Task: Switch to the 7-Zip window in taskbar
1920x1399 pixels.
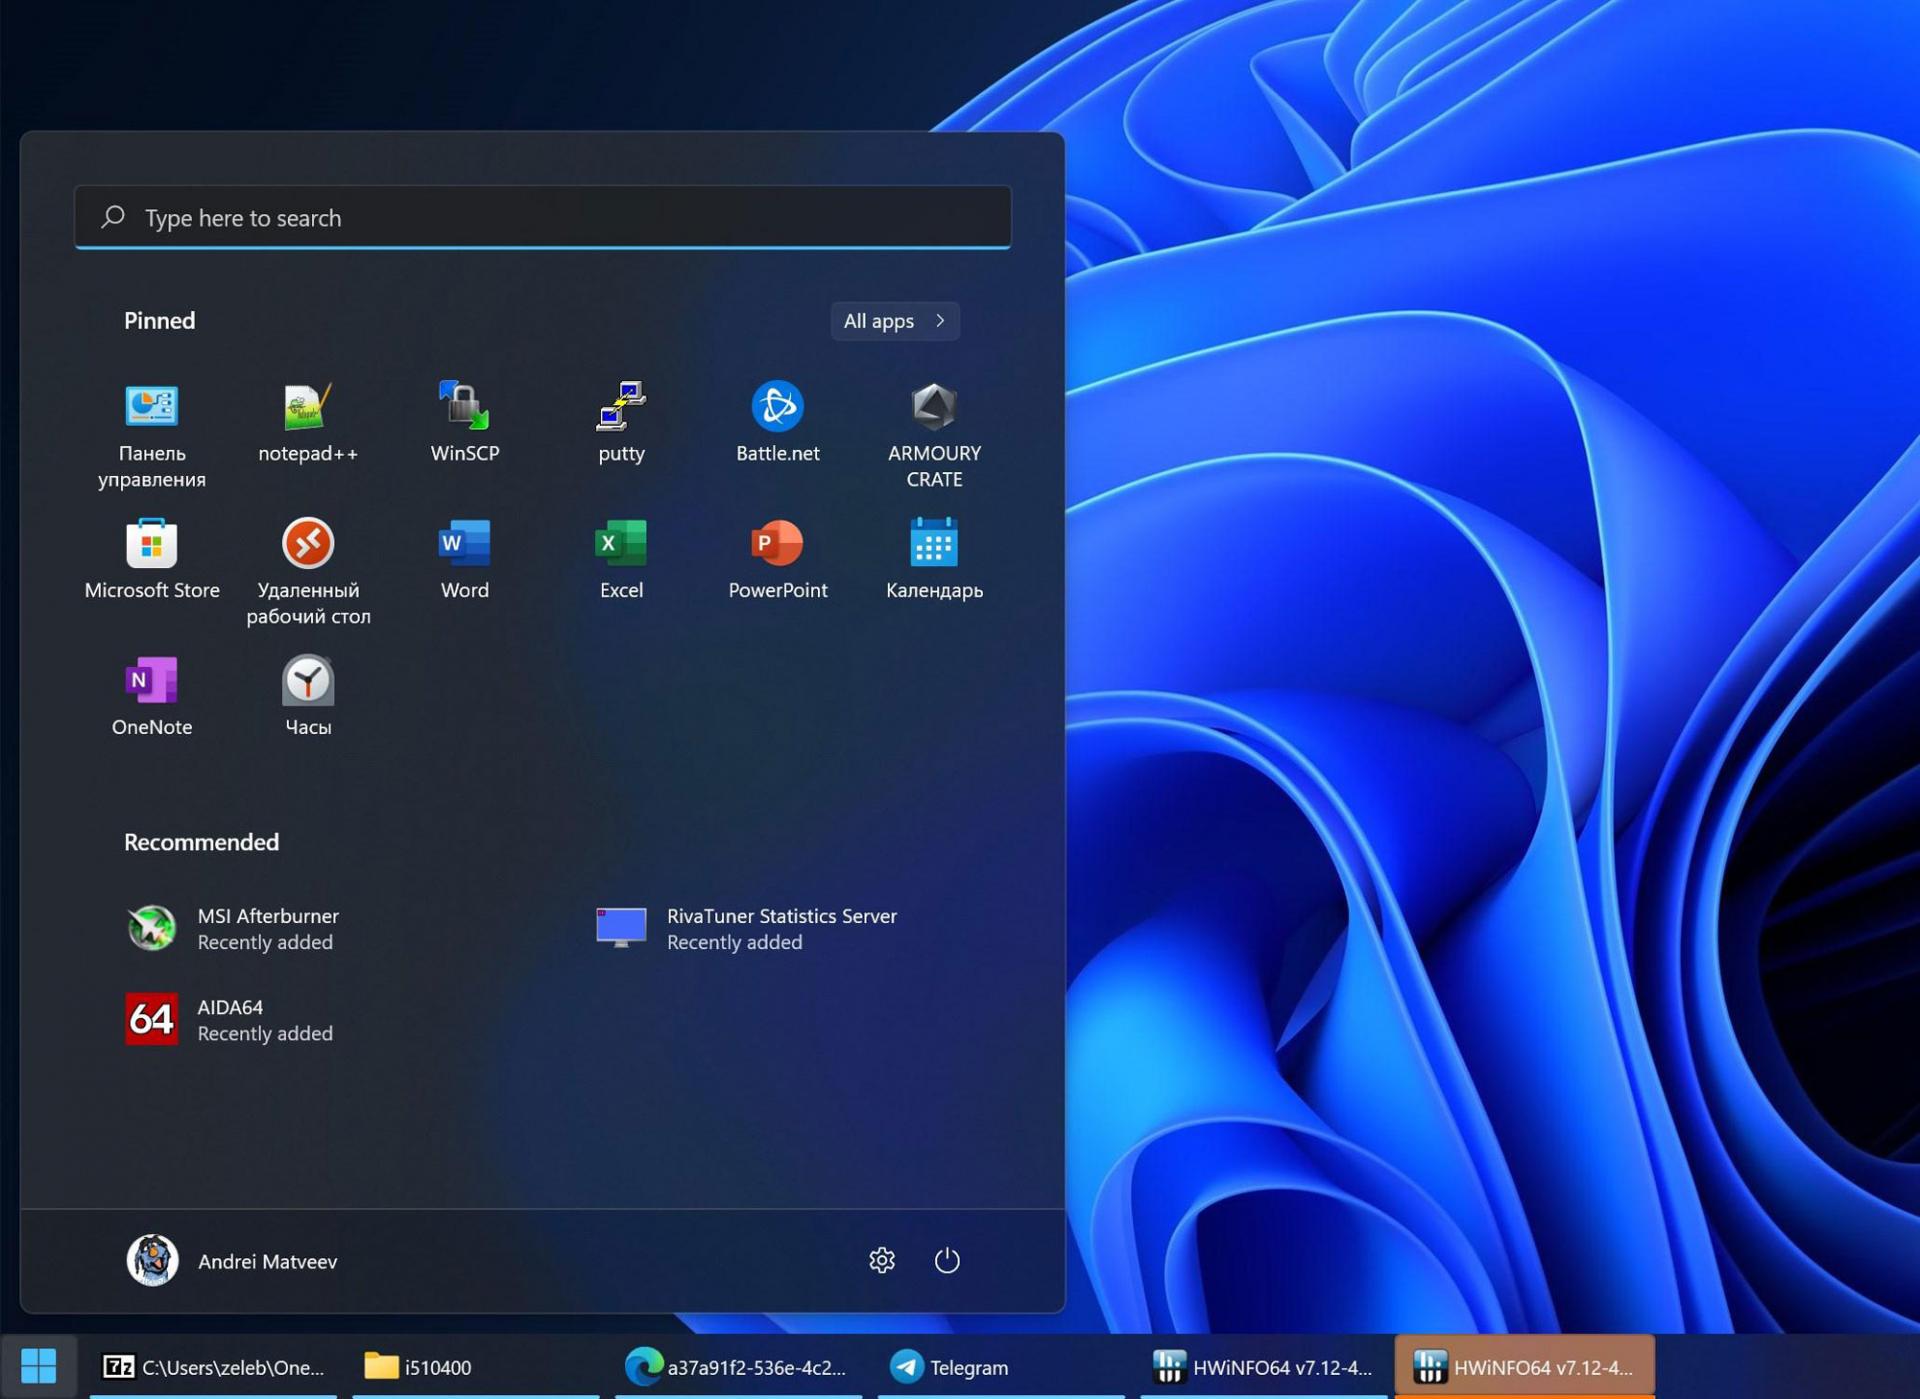Action: (x=214, y=1366)
